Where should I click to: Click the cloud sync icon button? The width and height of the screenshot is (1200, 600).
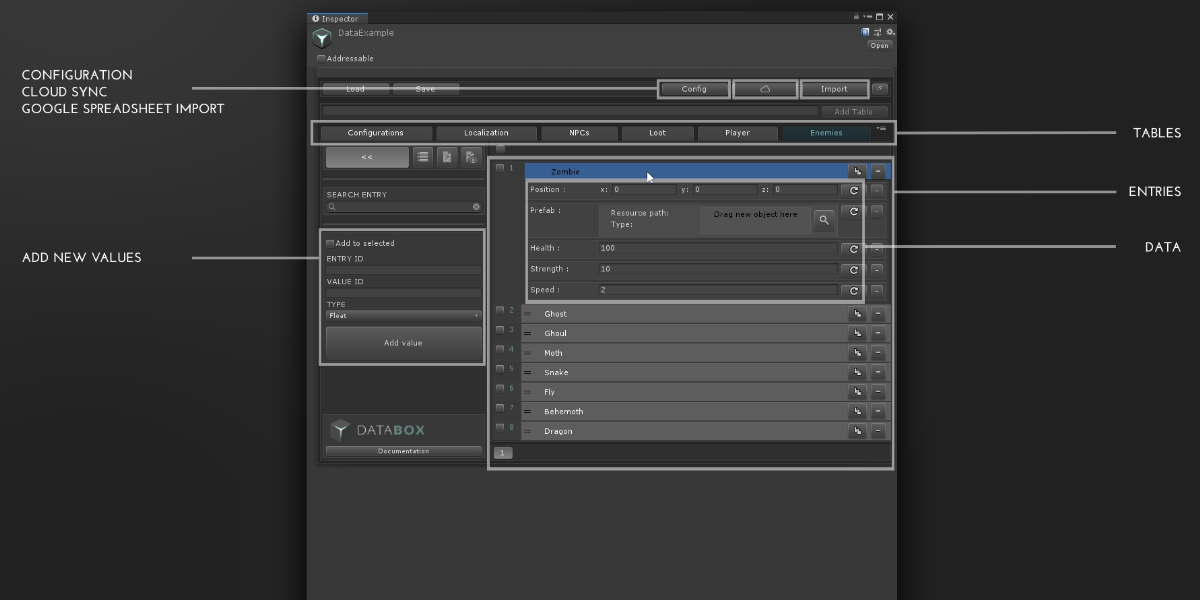click(x=765, y=89)
